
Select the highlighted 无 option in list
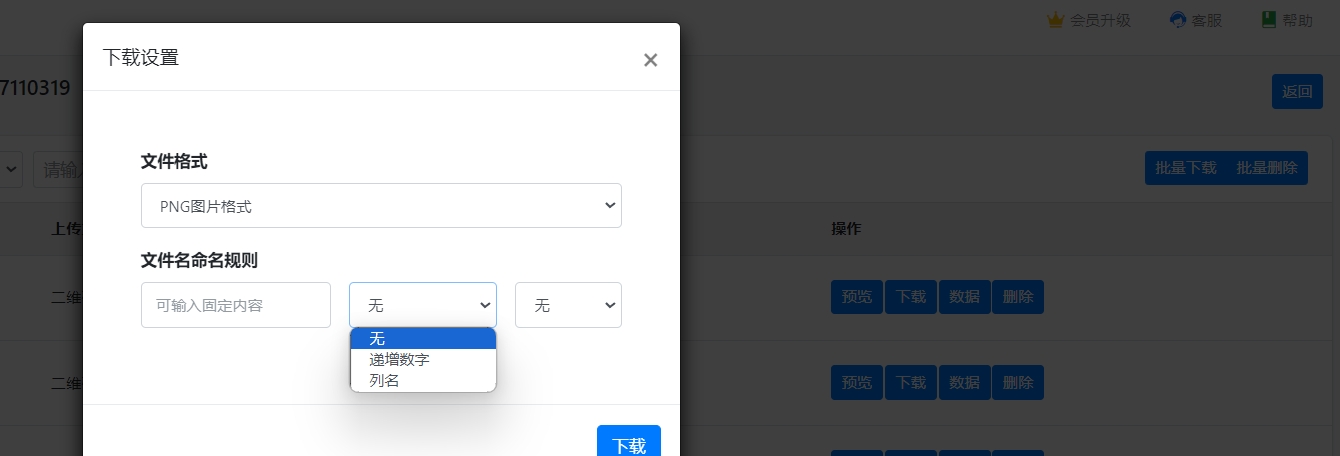point(422,339)
